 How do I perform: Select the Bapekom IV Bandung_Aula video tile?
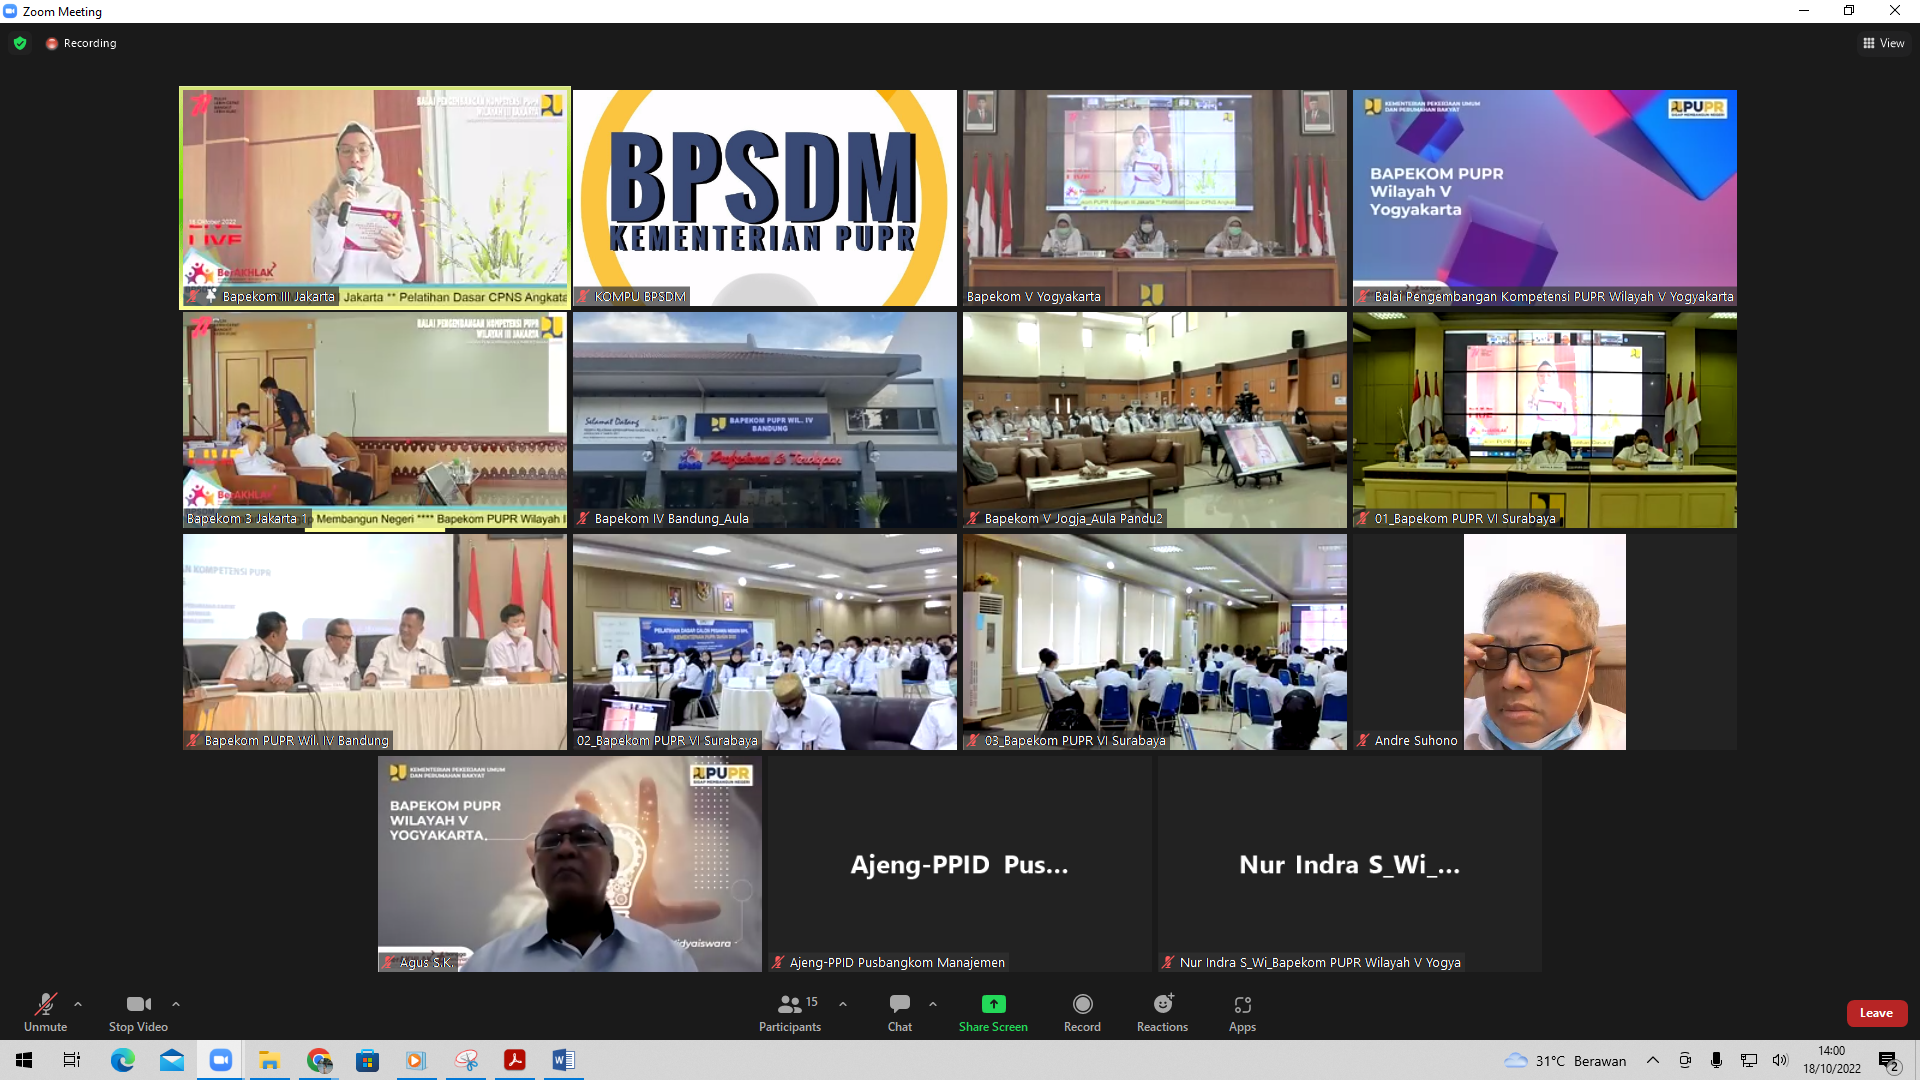765,420
